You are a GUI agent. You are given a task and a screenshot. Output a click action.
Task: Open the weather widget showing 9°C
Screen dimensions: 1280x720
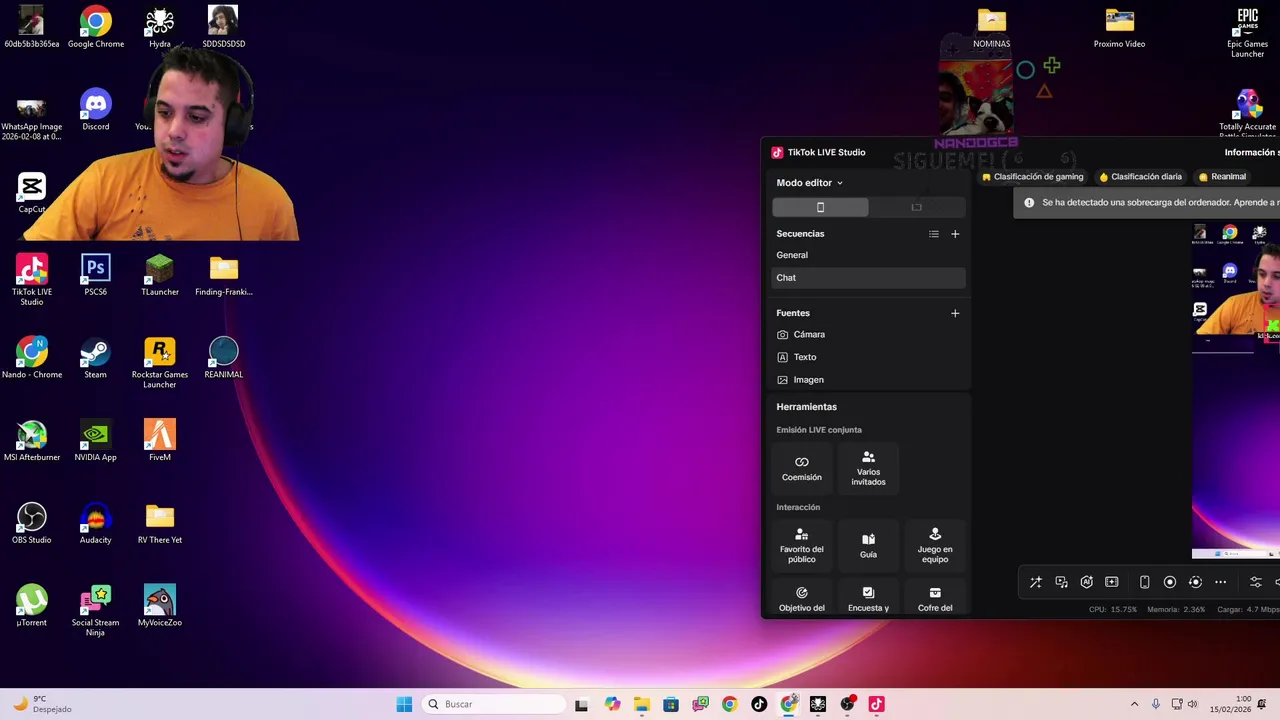(x=42, y=704)
